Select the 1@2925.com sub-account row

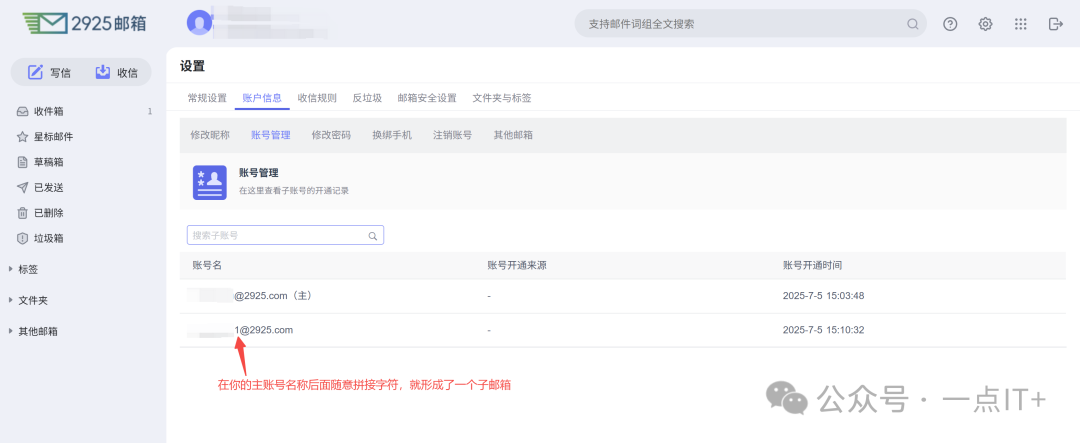click(x=623, y=330)
